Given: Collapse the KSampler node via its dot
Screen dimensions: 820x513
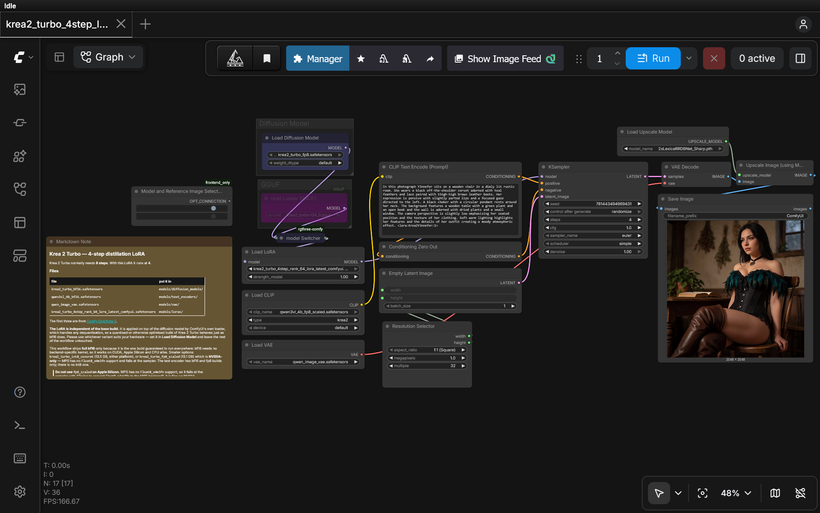Looking at the screenshot, I should point(543,167).
